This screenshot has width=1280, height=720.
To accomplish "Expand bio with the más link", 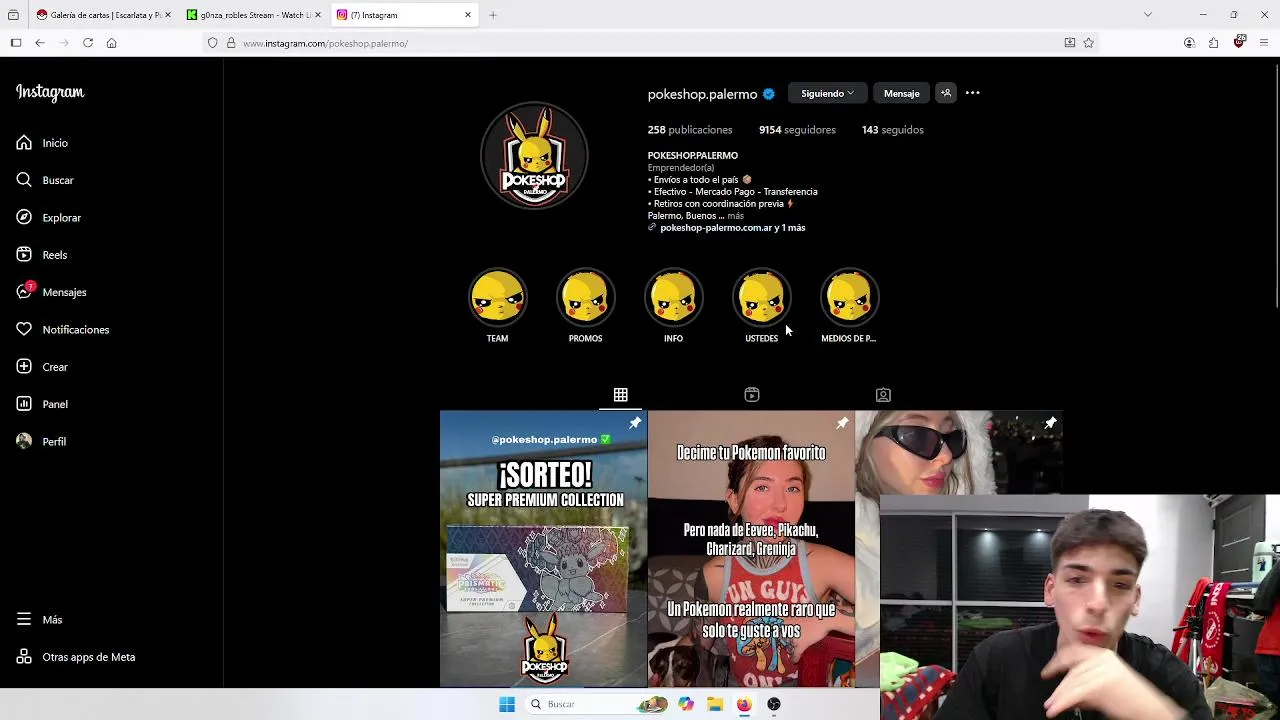I will click(736, 216).
